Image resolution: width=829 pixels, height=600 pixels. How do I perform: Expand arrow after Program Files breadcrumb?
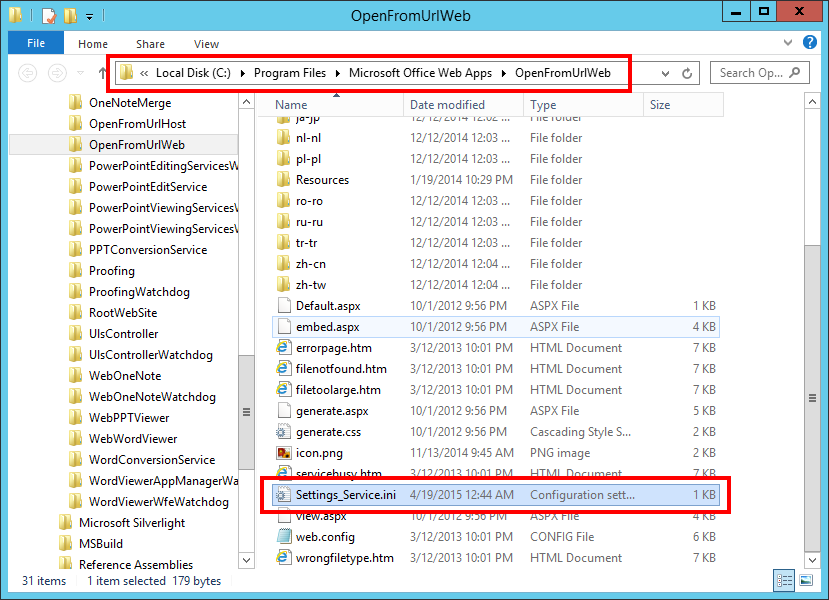click(x=337, y=73)
